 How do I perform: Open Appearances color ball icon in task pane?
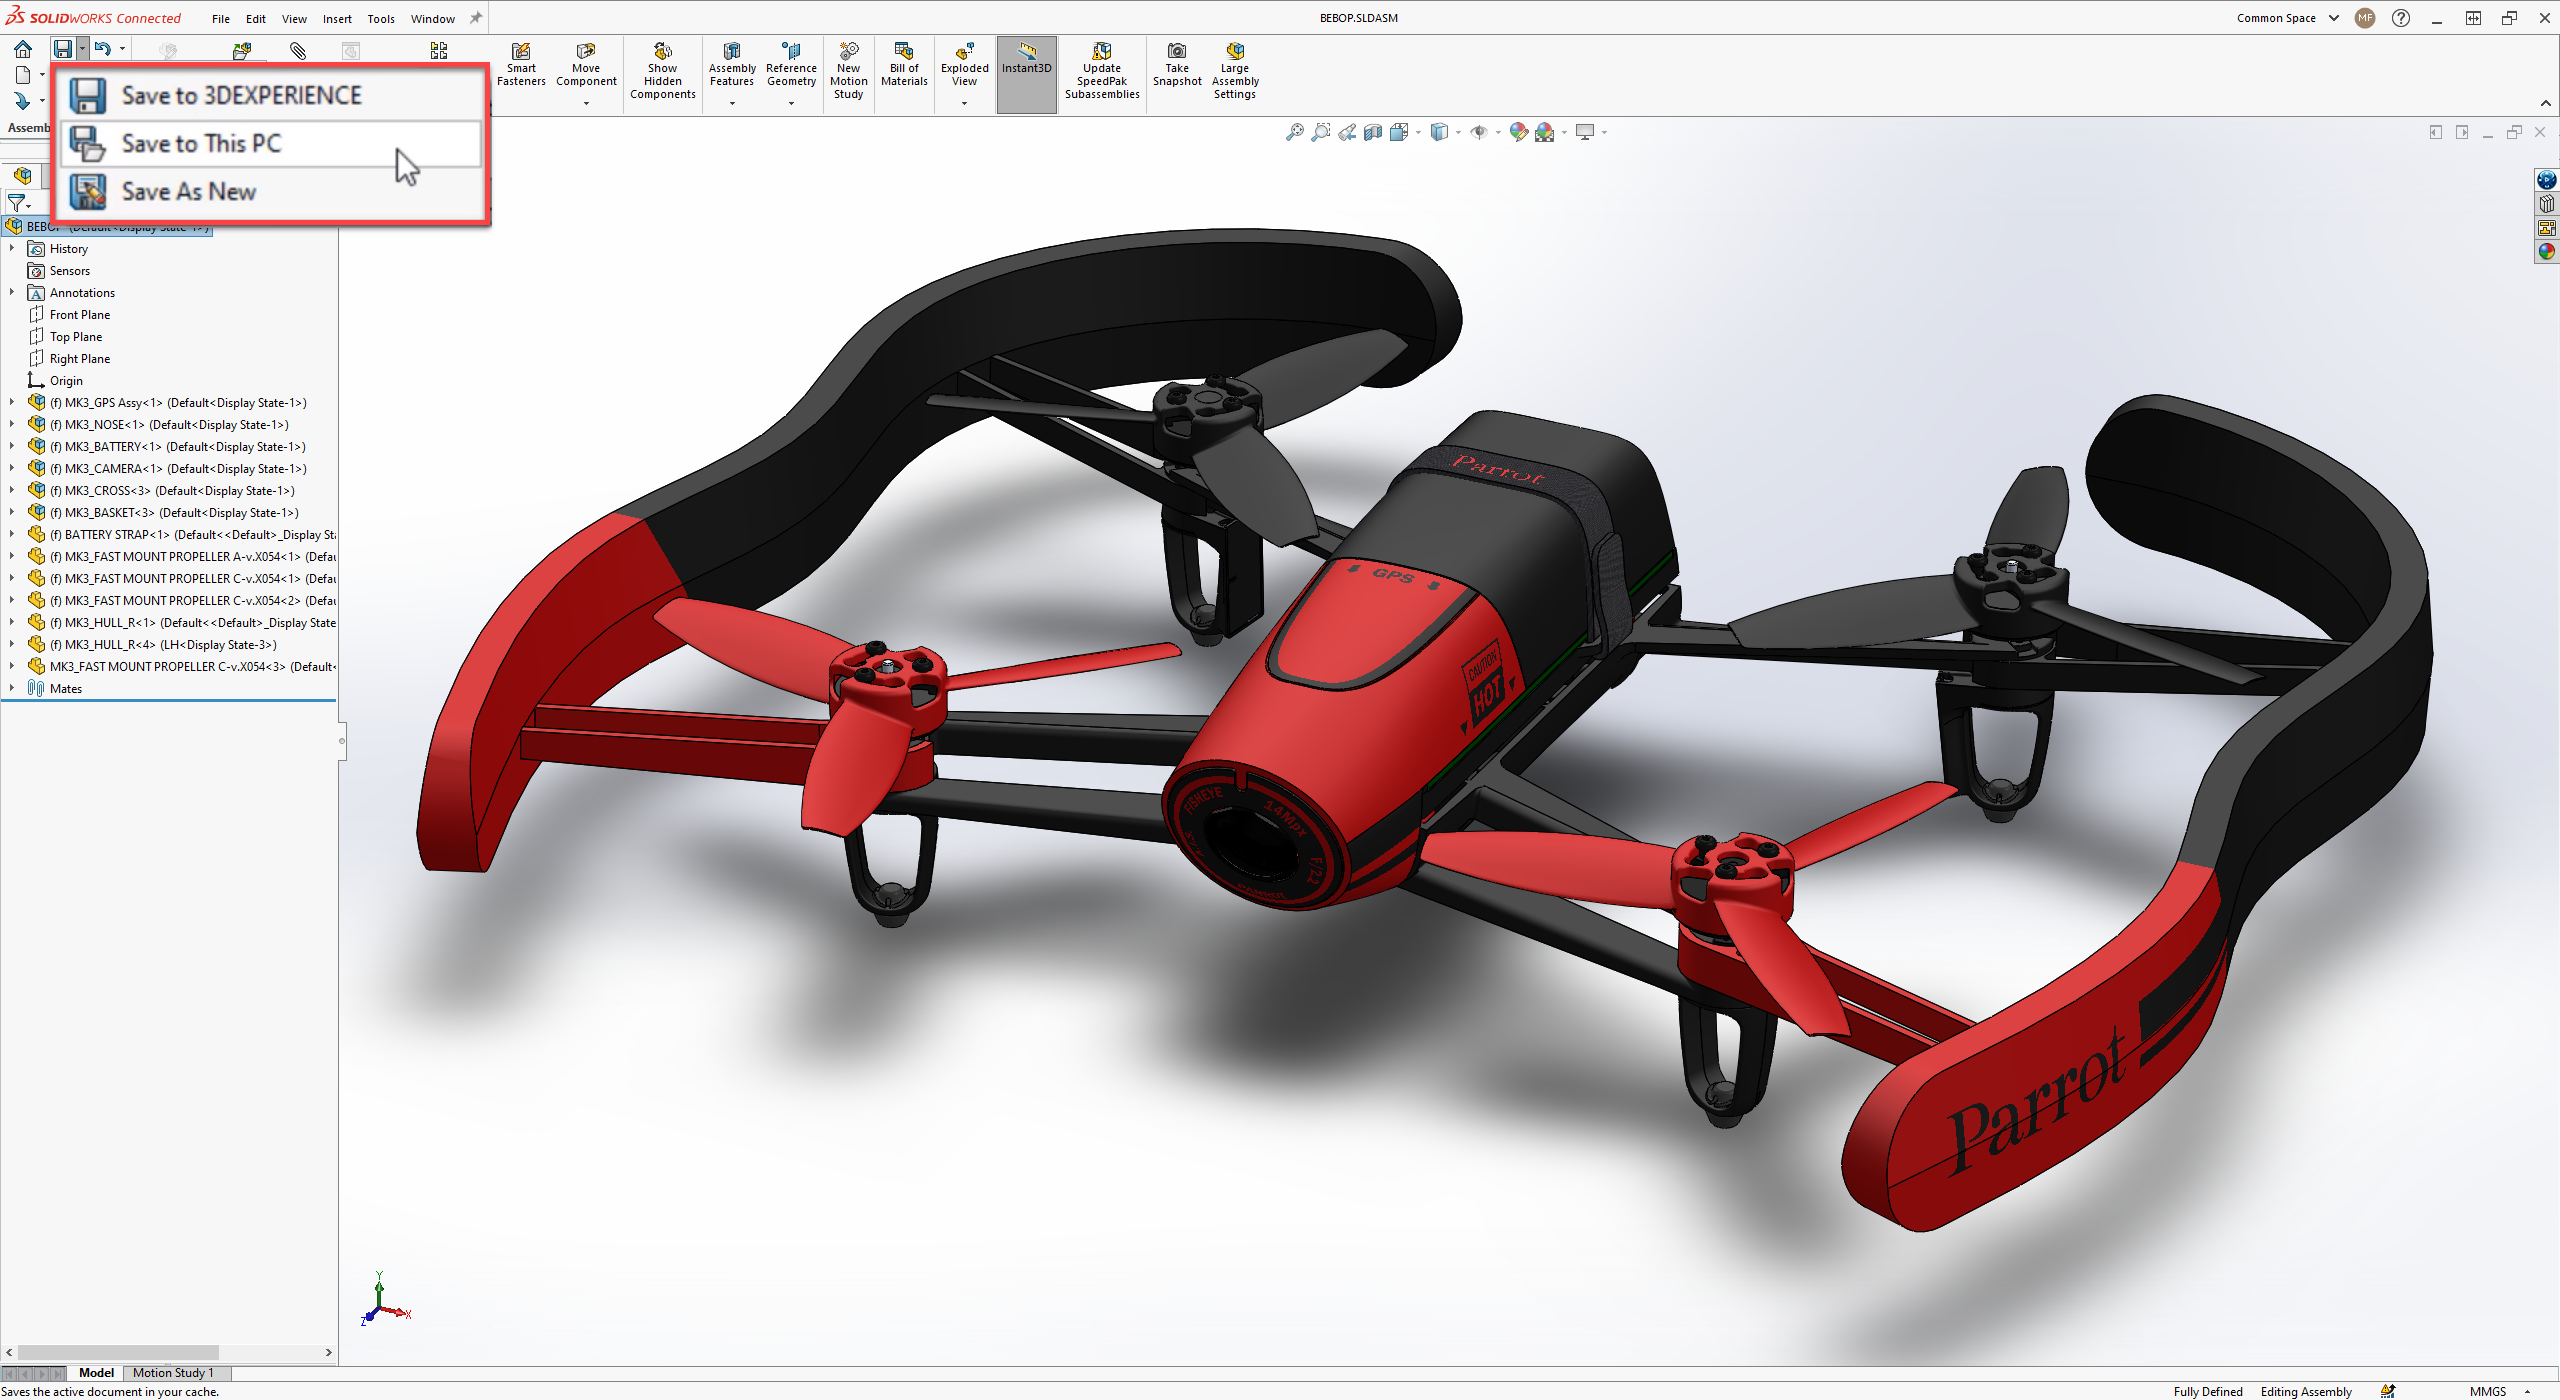click(2546, 252)
